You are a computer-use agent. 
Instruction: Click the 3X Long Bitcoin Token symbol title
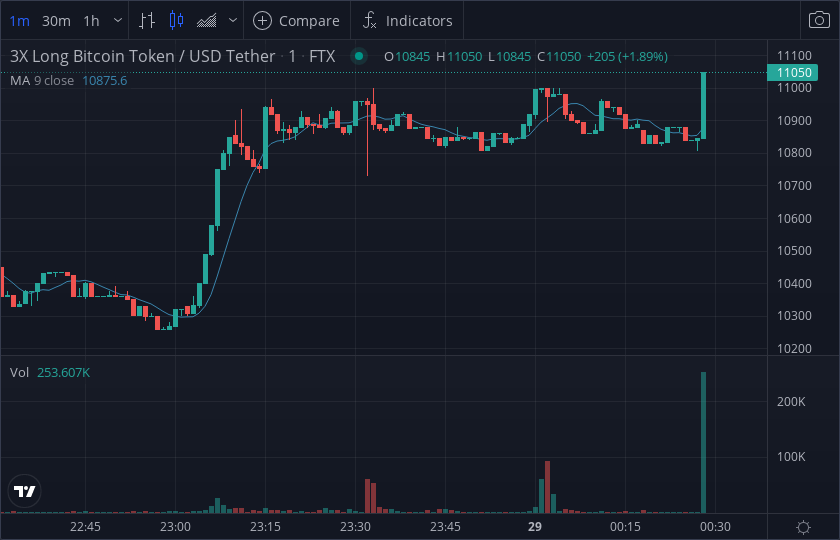(x=142, y=56)
